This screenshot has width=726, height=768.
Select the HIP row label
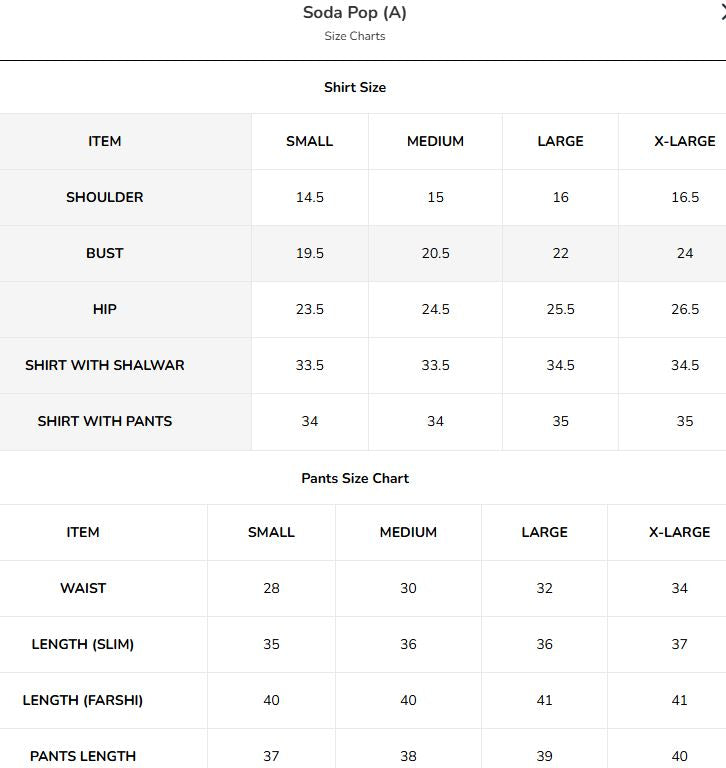104,309
